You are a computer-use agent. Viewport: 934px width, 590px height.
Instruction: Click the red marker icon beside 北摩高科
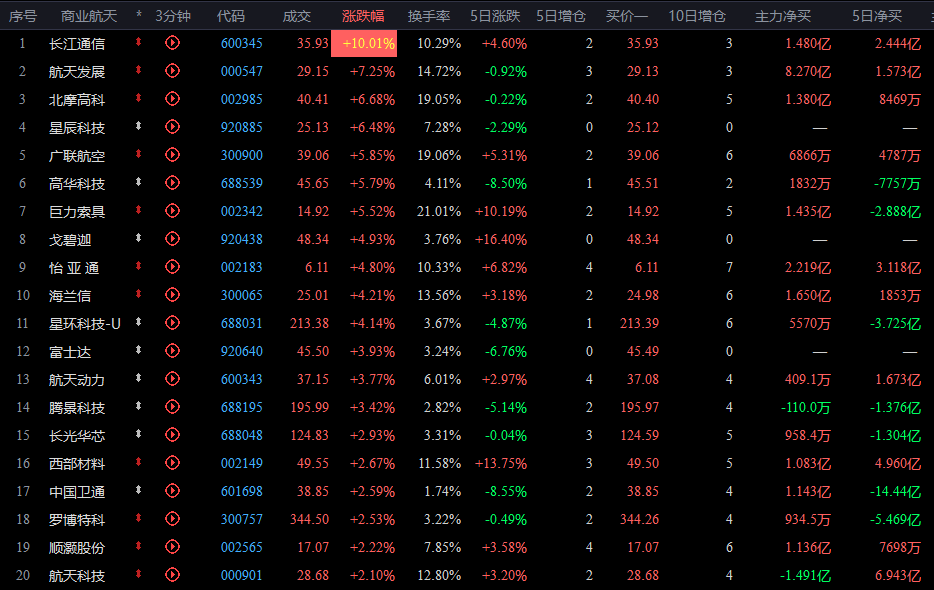[x=138, y=99]
